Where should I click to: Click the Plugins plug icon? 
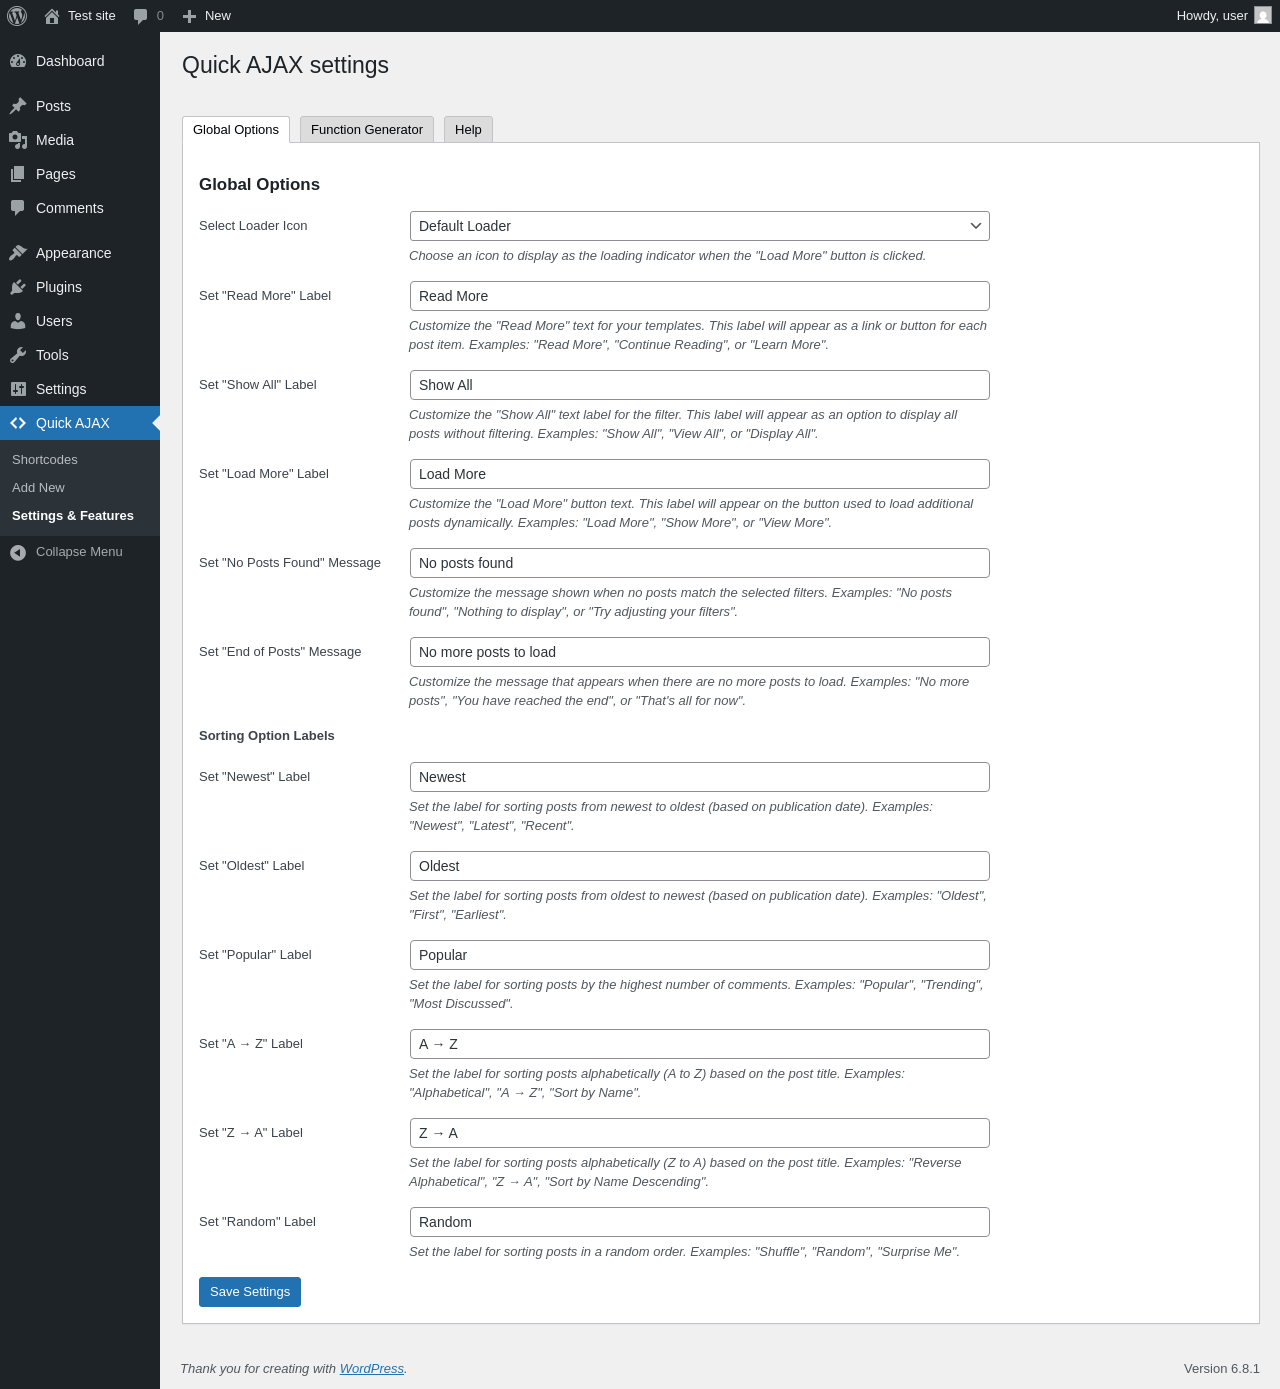[x=18, y=287]
